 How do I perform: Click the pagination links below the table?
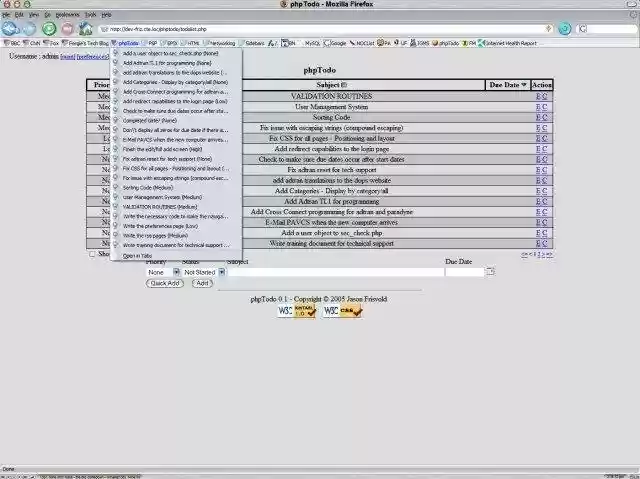pos(537,254)
